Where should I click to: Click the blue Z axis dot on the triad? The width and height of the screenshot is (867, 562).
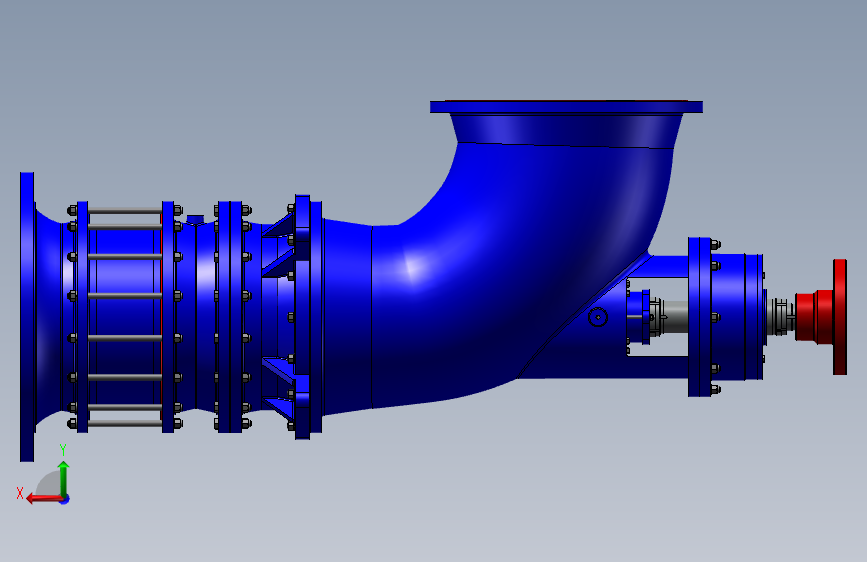[65, 499]
